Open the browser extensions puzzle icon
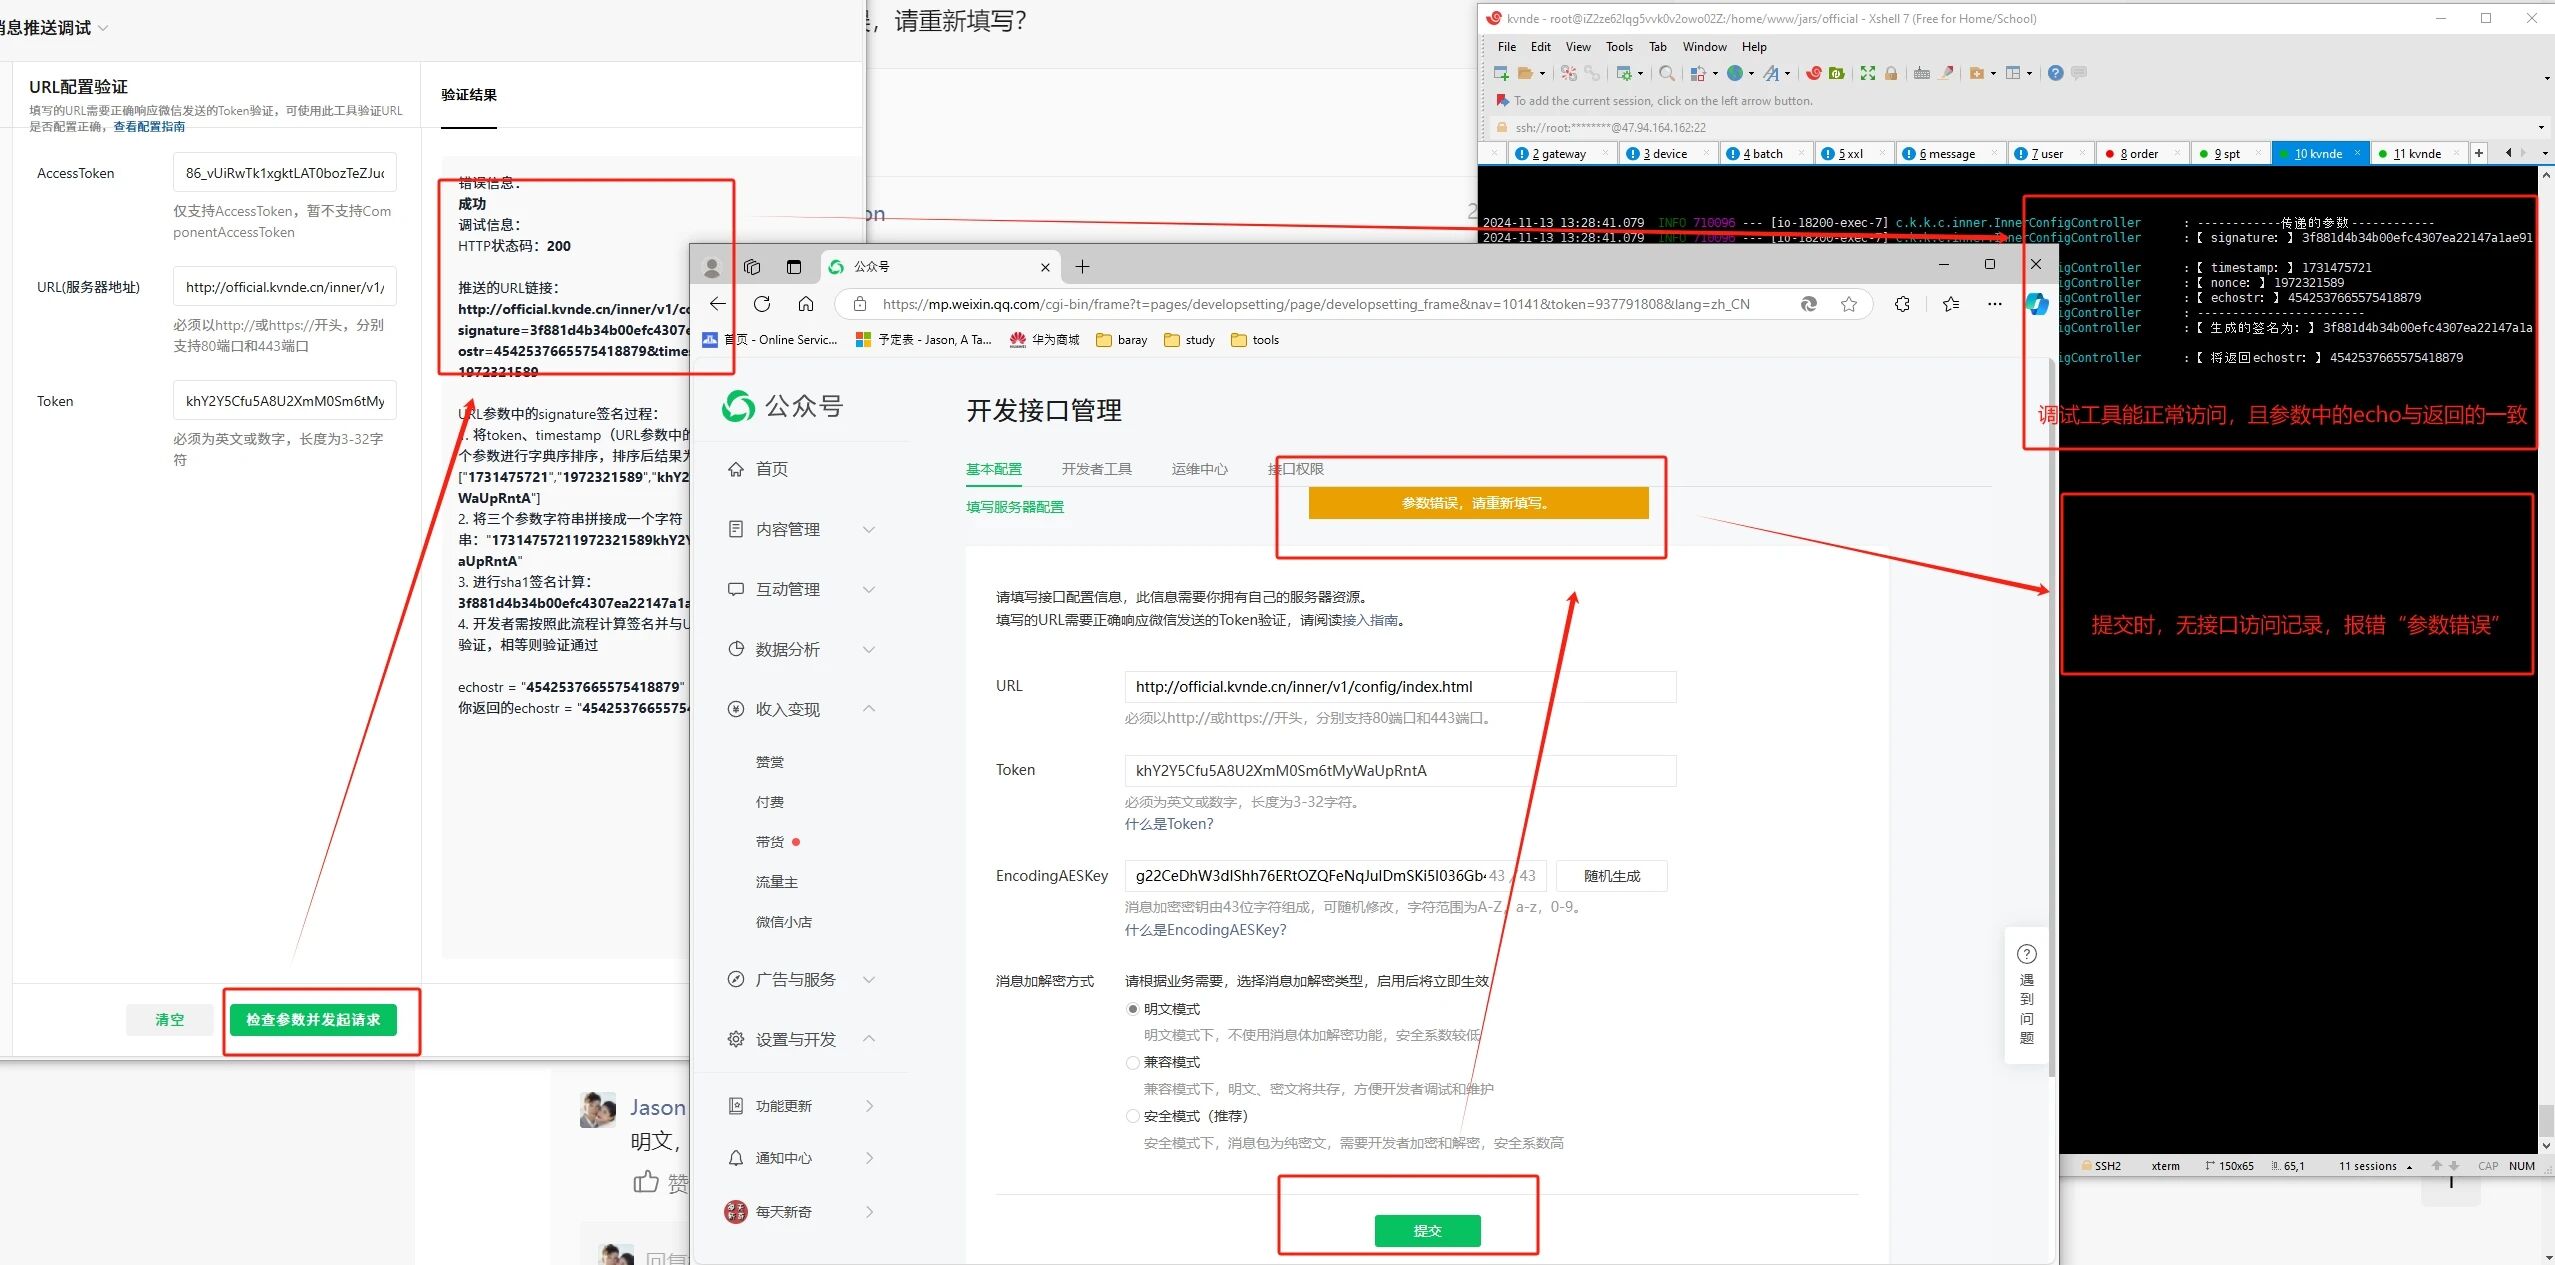The image size is (2555, 1265). point(1902,304)
